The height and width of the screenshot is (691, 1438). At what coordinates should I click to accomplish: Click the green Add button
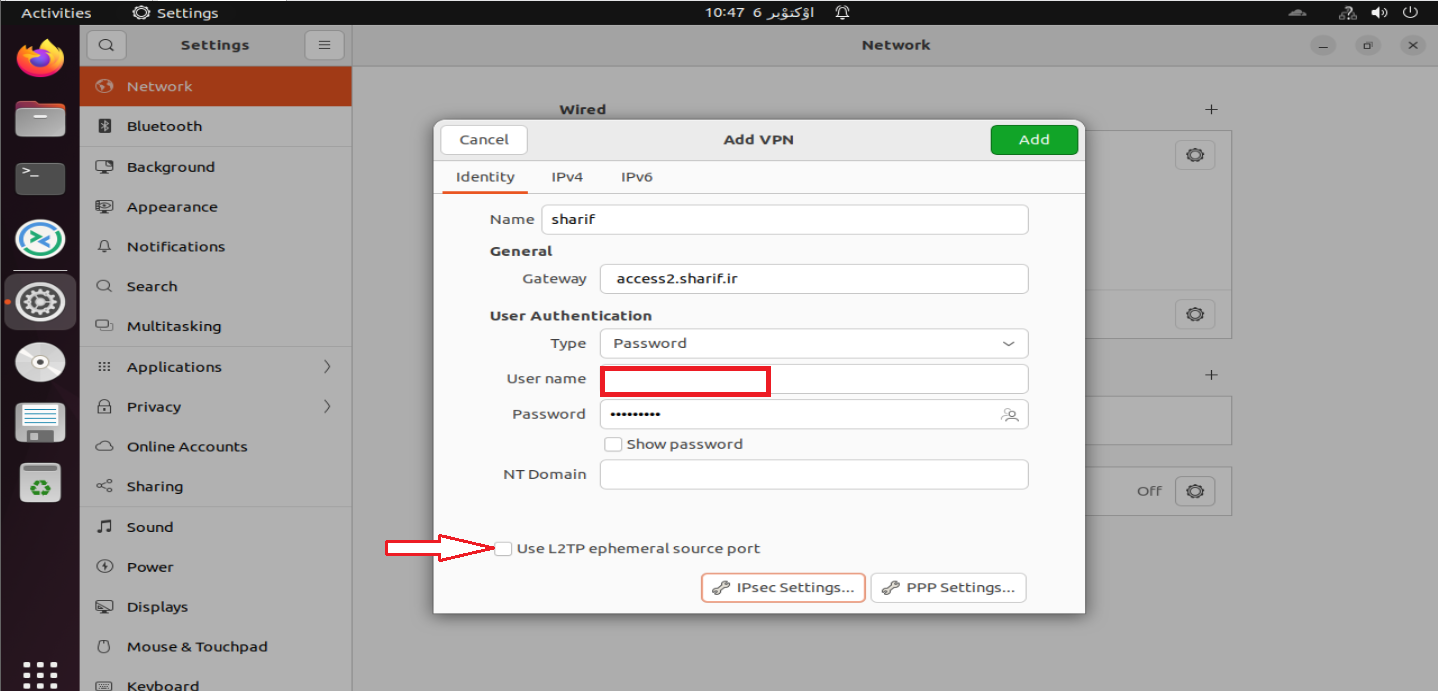click(x=1033, y=140)
